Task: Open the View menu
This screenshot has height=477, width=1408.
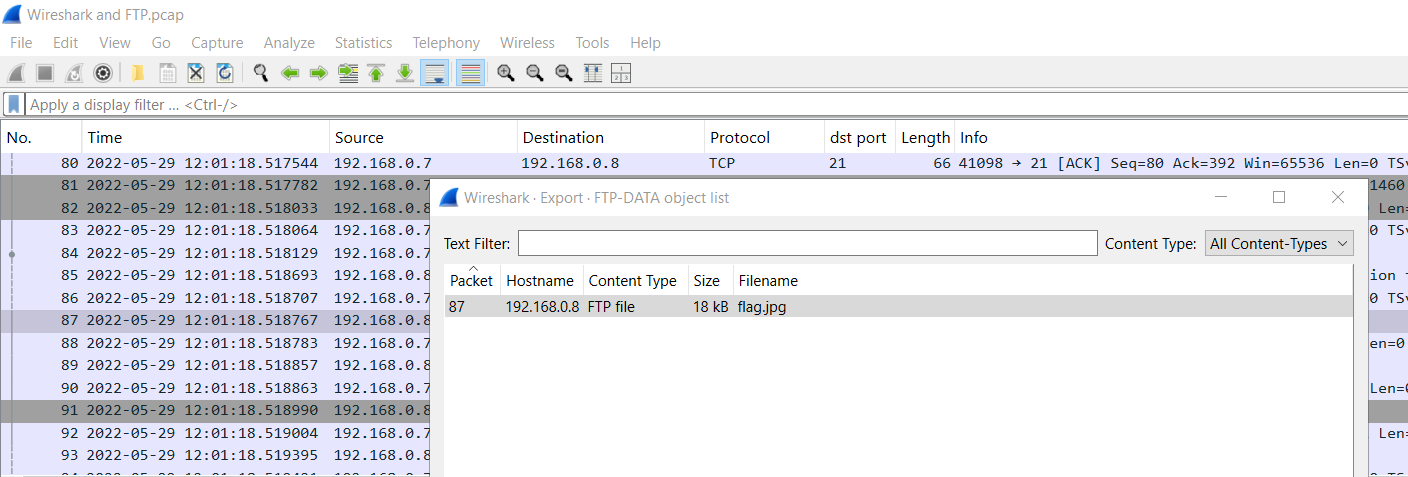Action: point(115,43)
